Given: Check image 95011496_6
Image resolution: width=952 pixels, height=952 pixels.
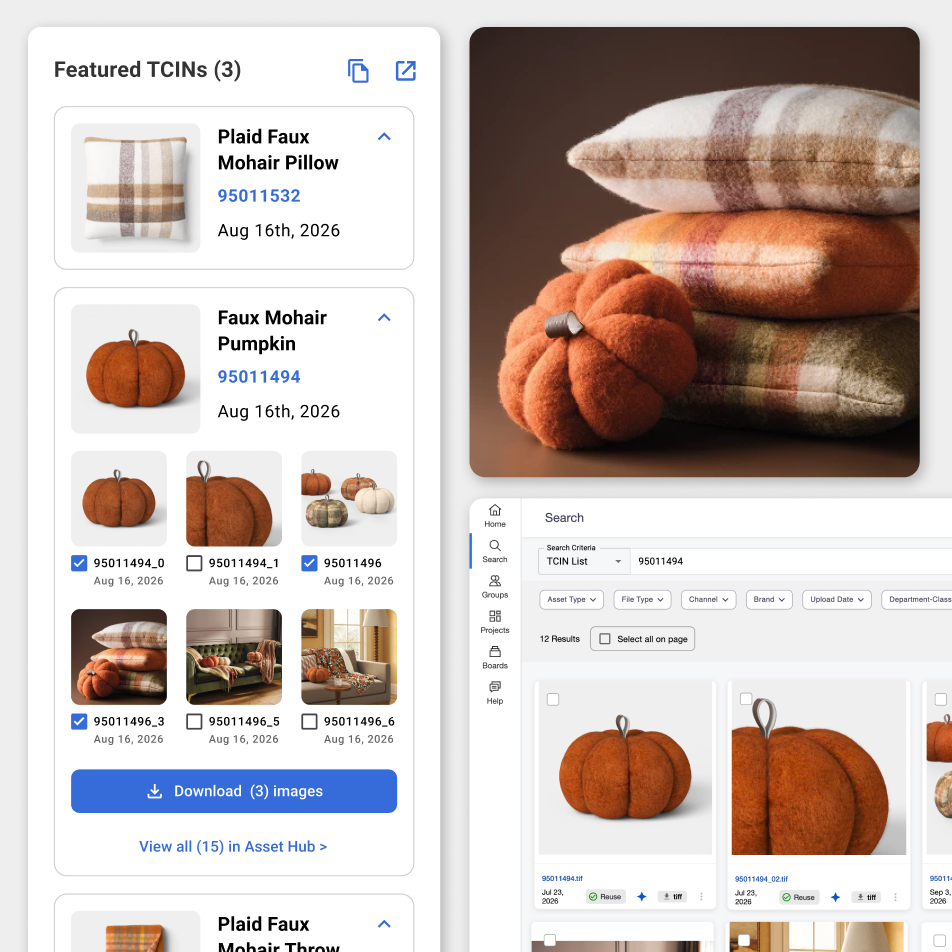Looking at the screenshot, I should [x=309, y=721].
